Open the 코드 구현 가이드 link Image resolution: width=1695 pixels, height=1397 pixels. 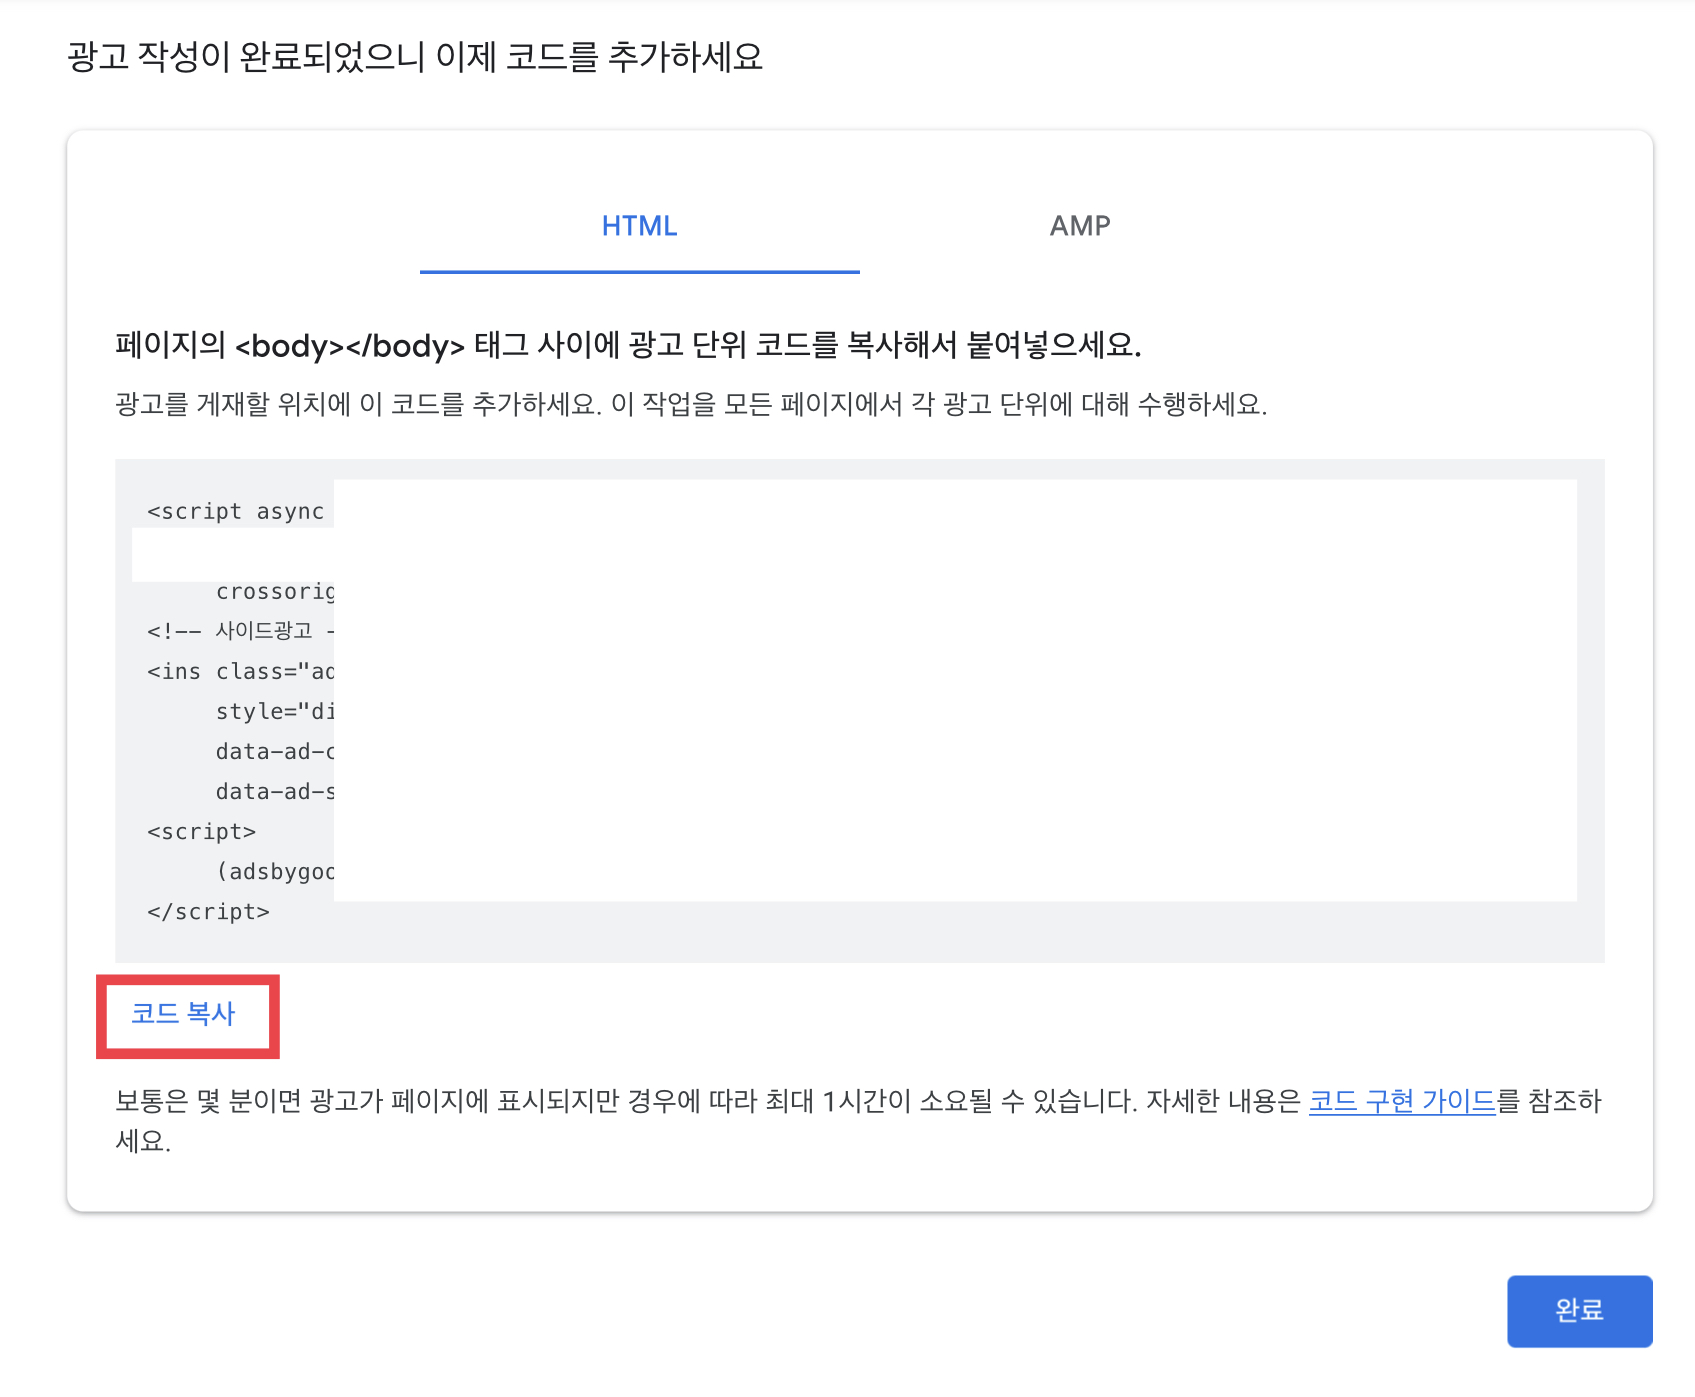click(1402, 1101)
